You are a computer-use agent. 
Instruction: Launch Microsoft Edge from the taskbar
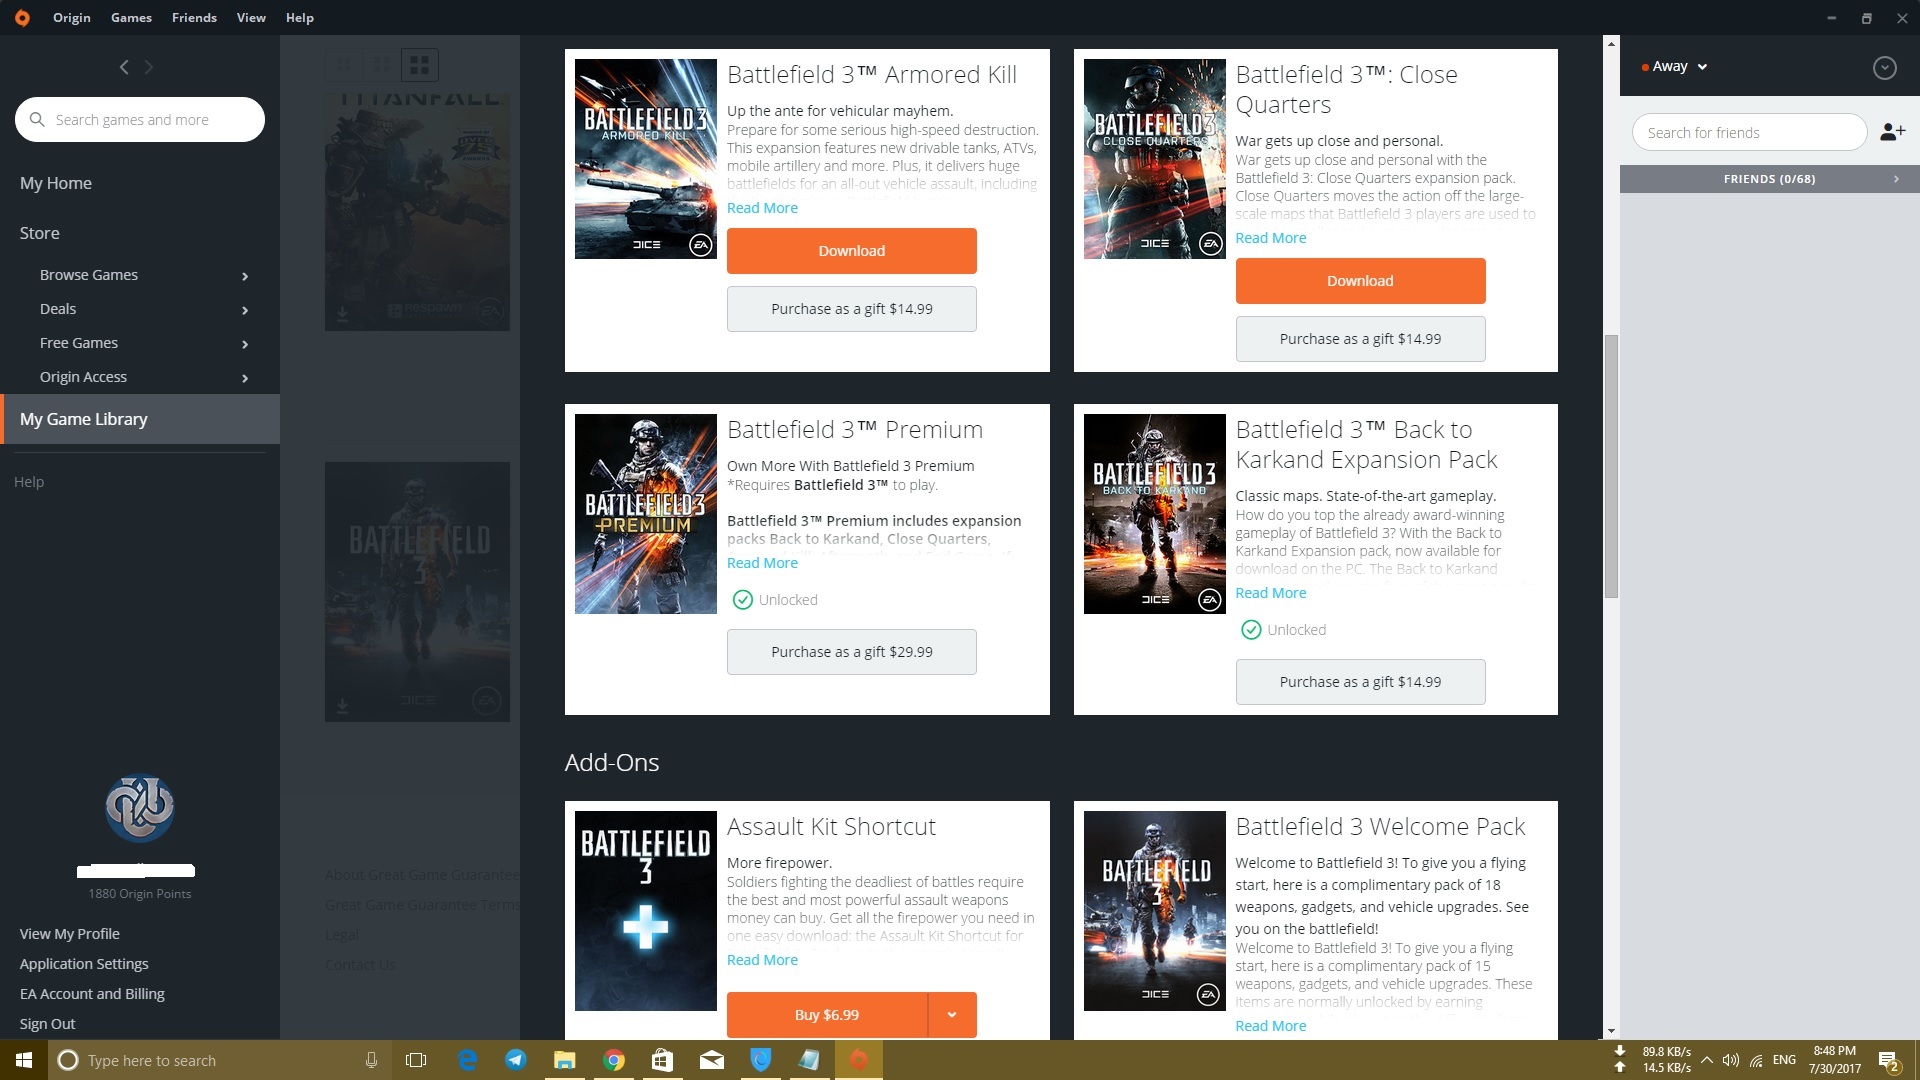click(x=467, y=1060)
